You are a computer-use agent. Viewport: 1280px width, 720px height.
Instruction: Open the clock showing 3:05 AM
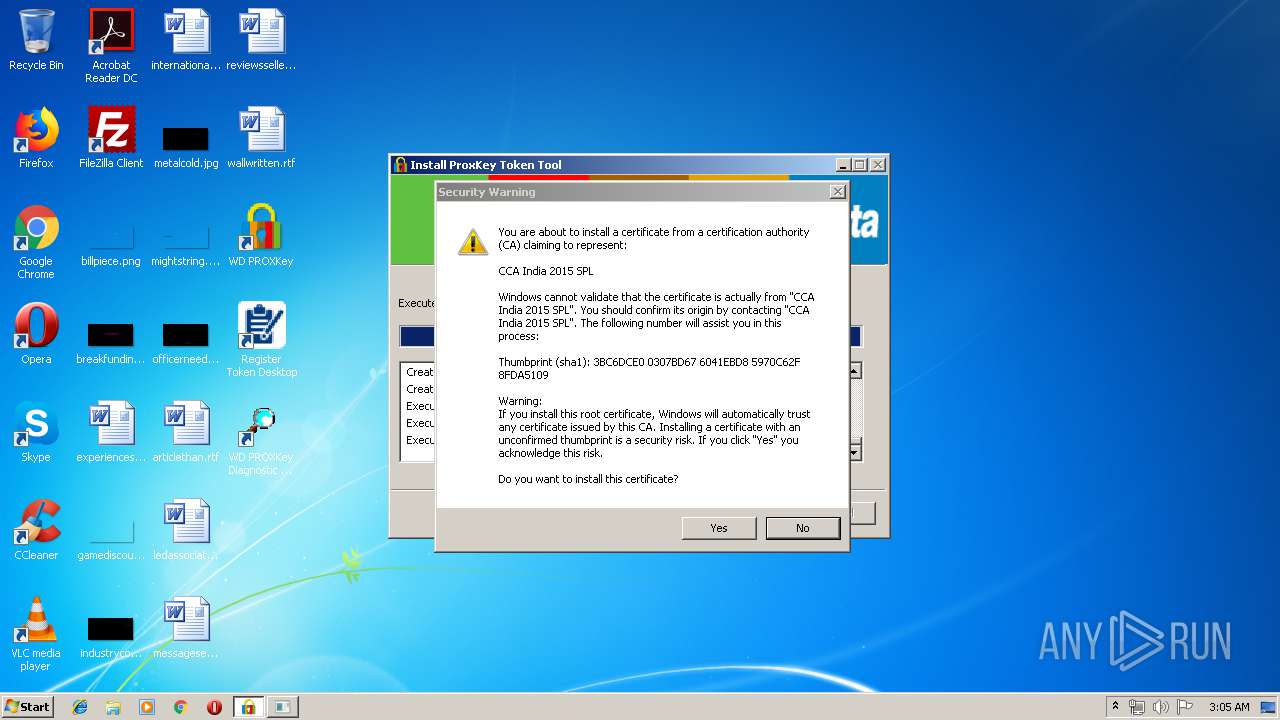click(x=1229, y=707)
